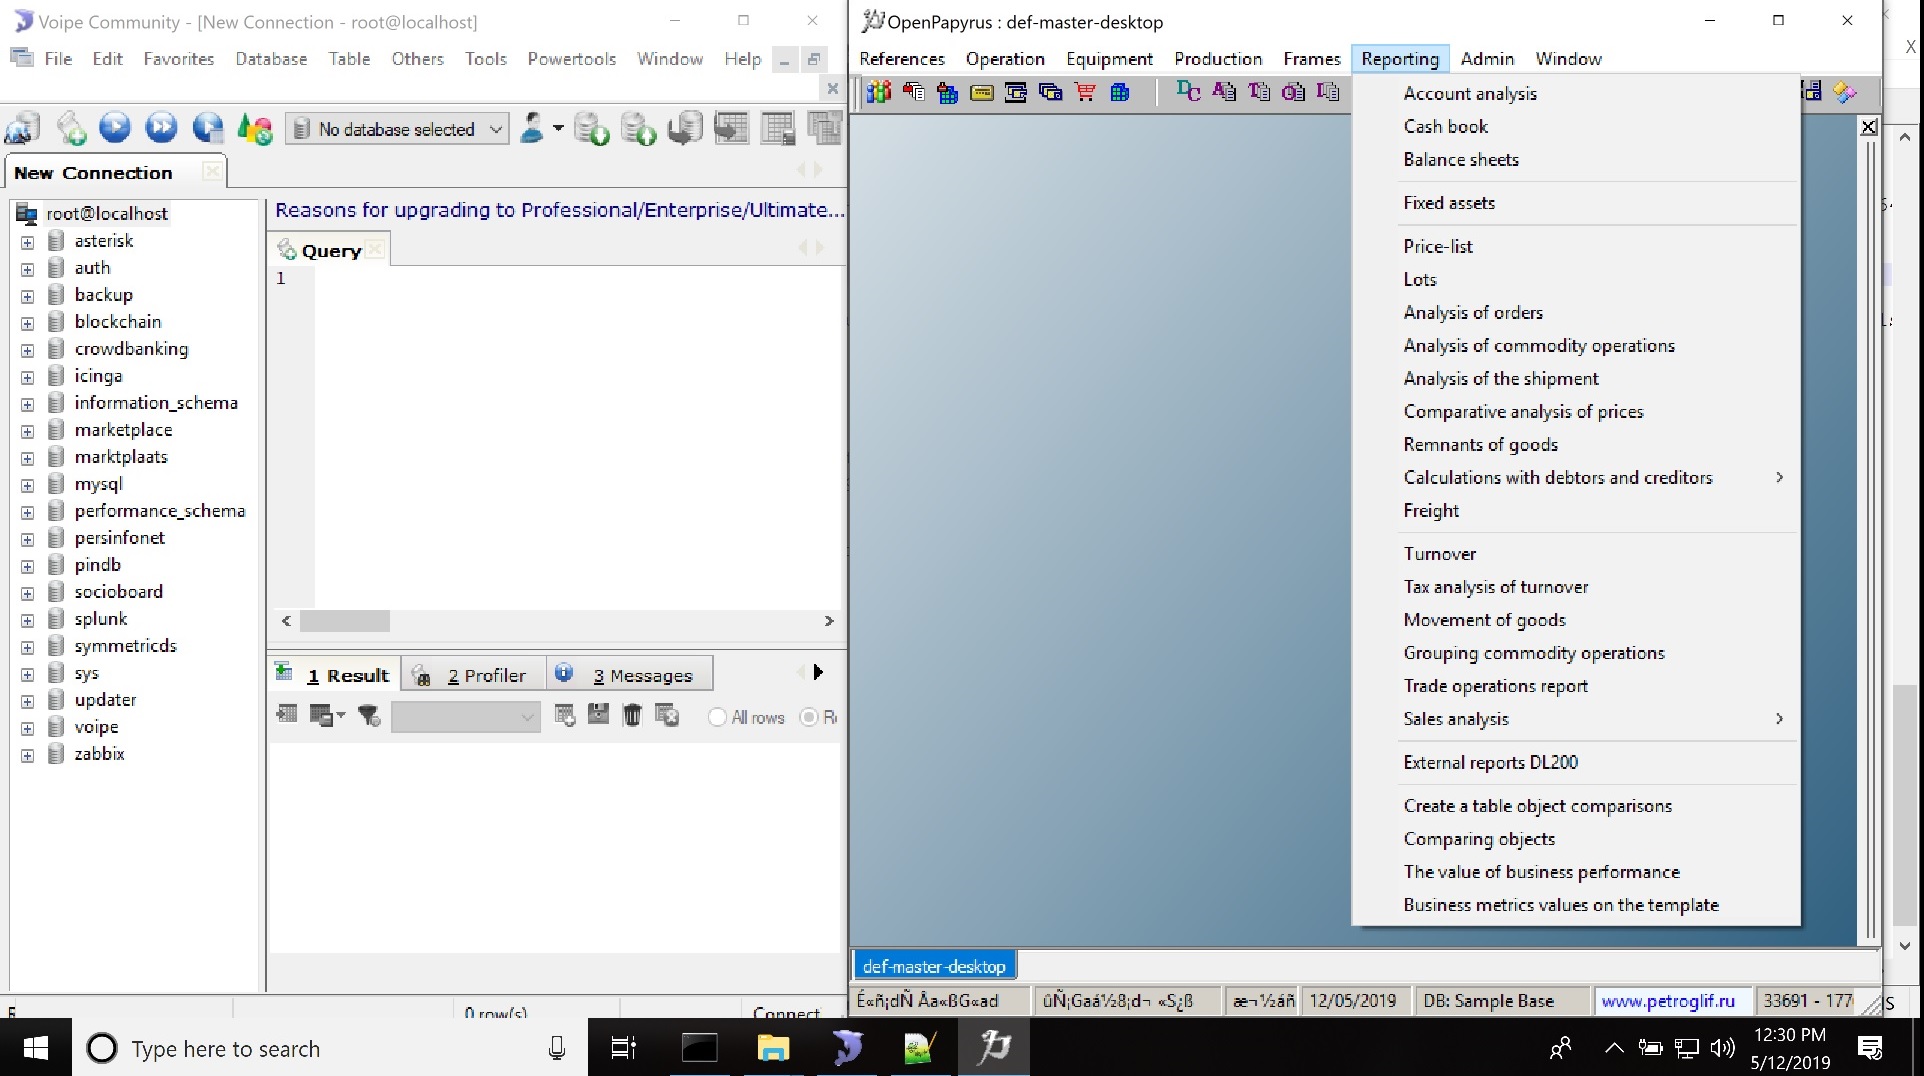Screen dimensions: 1924x1076
Task: Click the purple A documents icon
Action: coord(1224,92)
